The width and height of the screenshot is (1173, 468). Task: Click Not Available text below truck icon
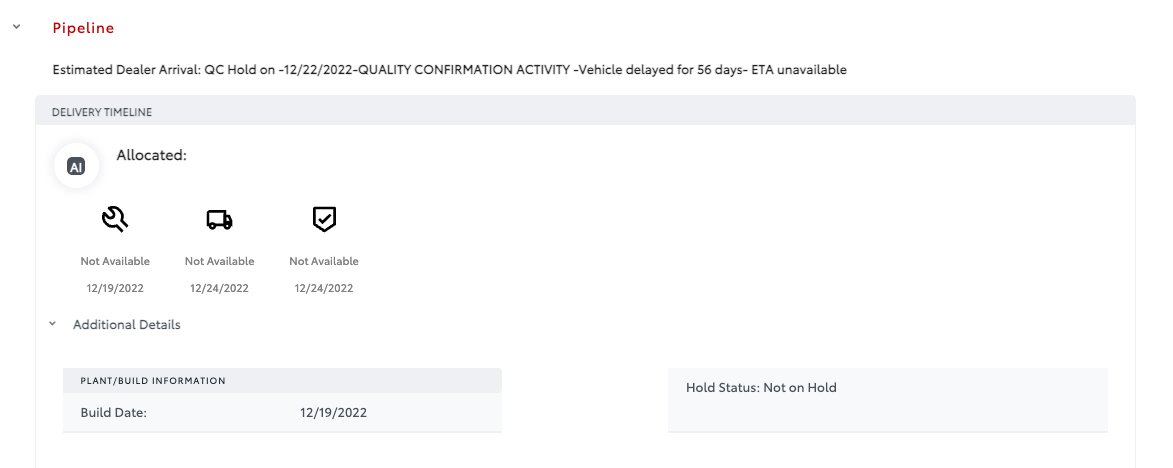219,261
